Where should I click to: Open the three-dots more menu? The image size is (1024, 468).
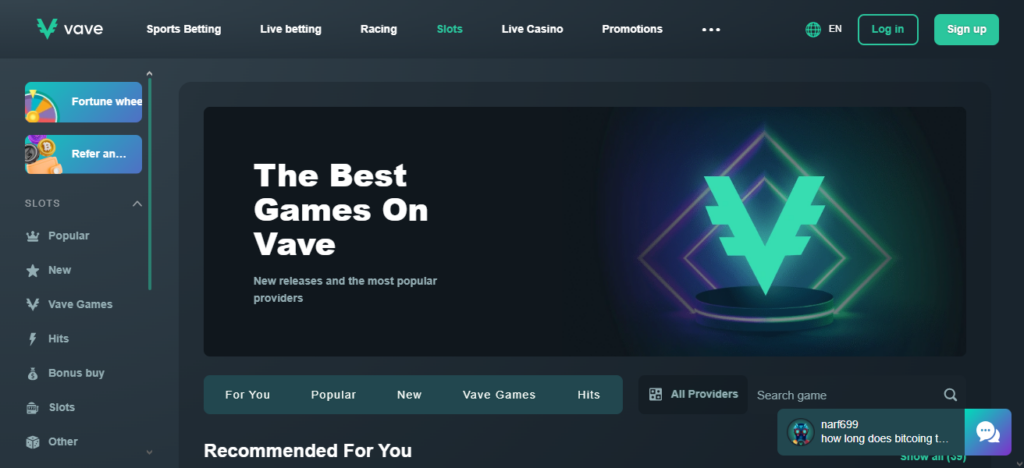[711, 29]
